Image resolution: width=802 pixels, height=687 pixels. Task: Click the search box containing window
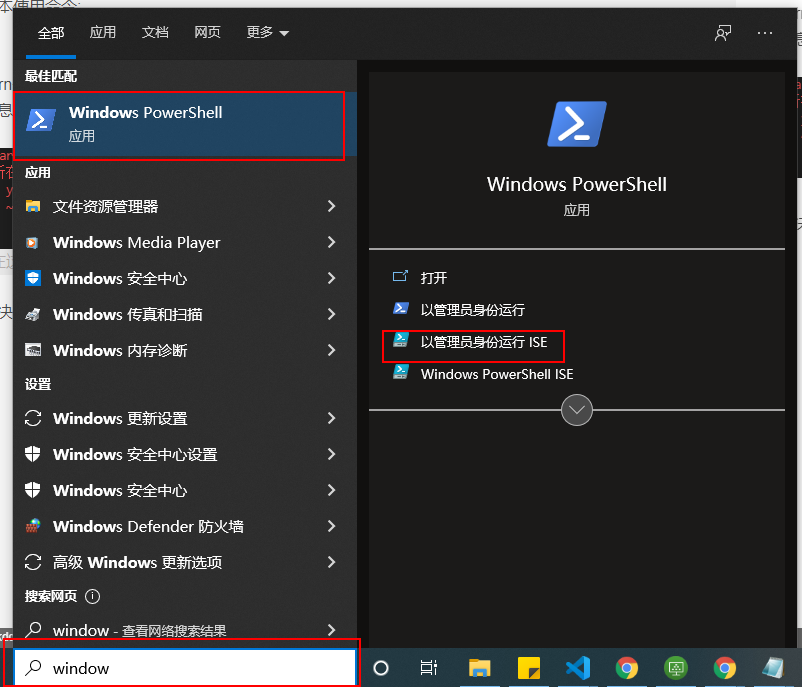185,668
